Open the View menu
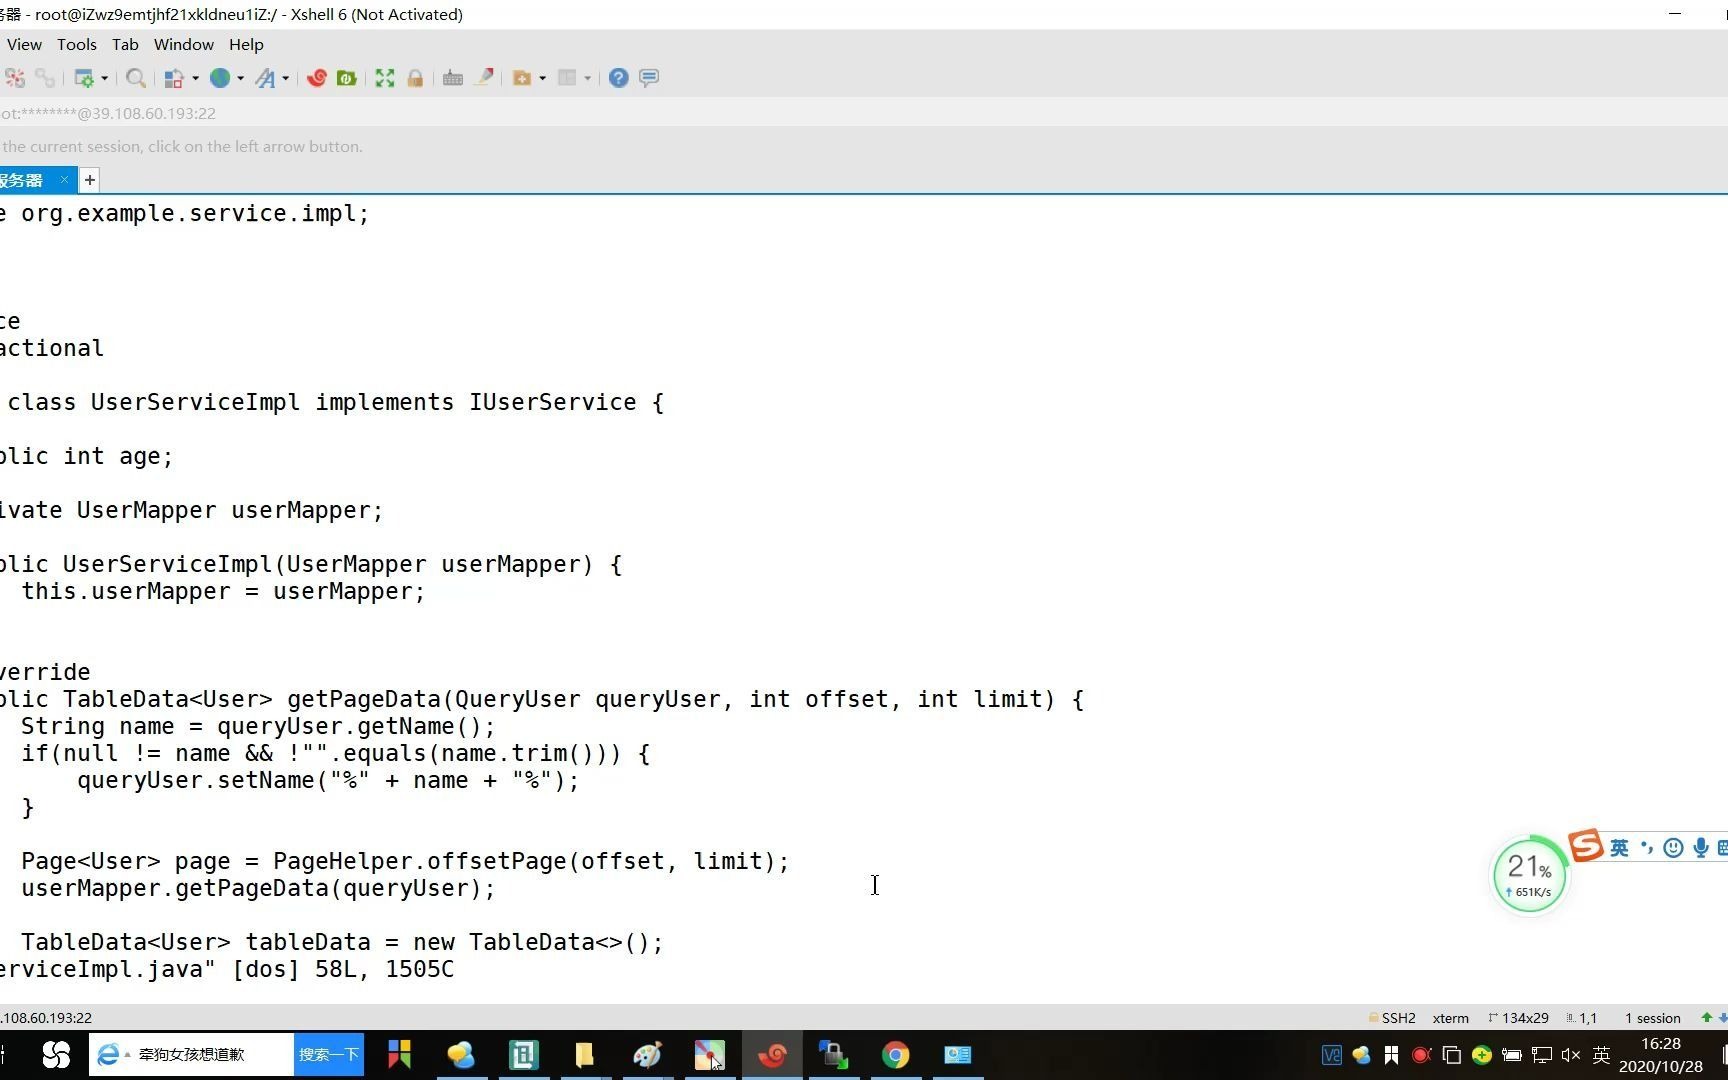Viewport: 1728px width, 1080px height. (24, 44)
